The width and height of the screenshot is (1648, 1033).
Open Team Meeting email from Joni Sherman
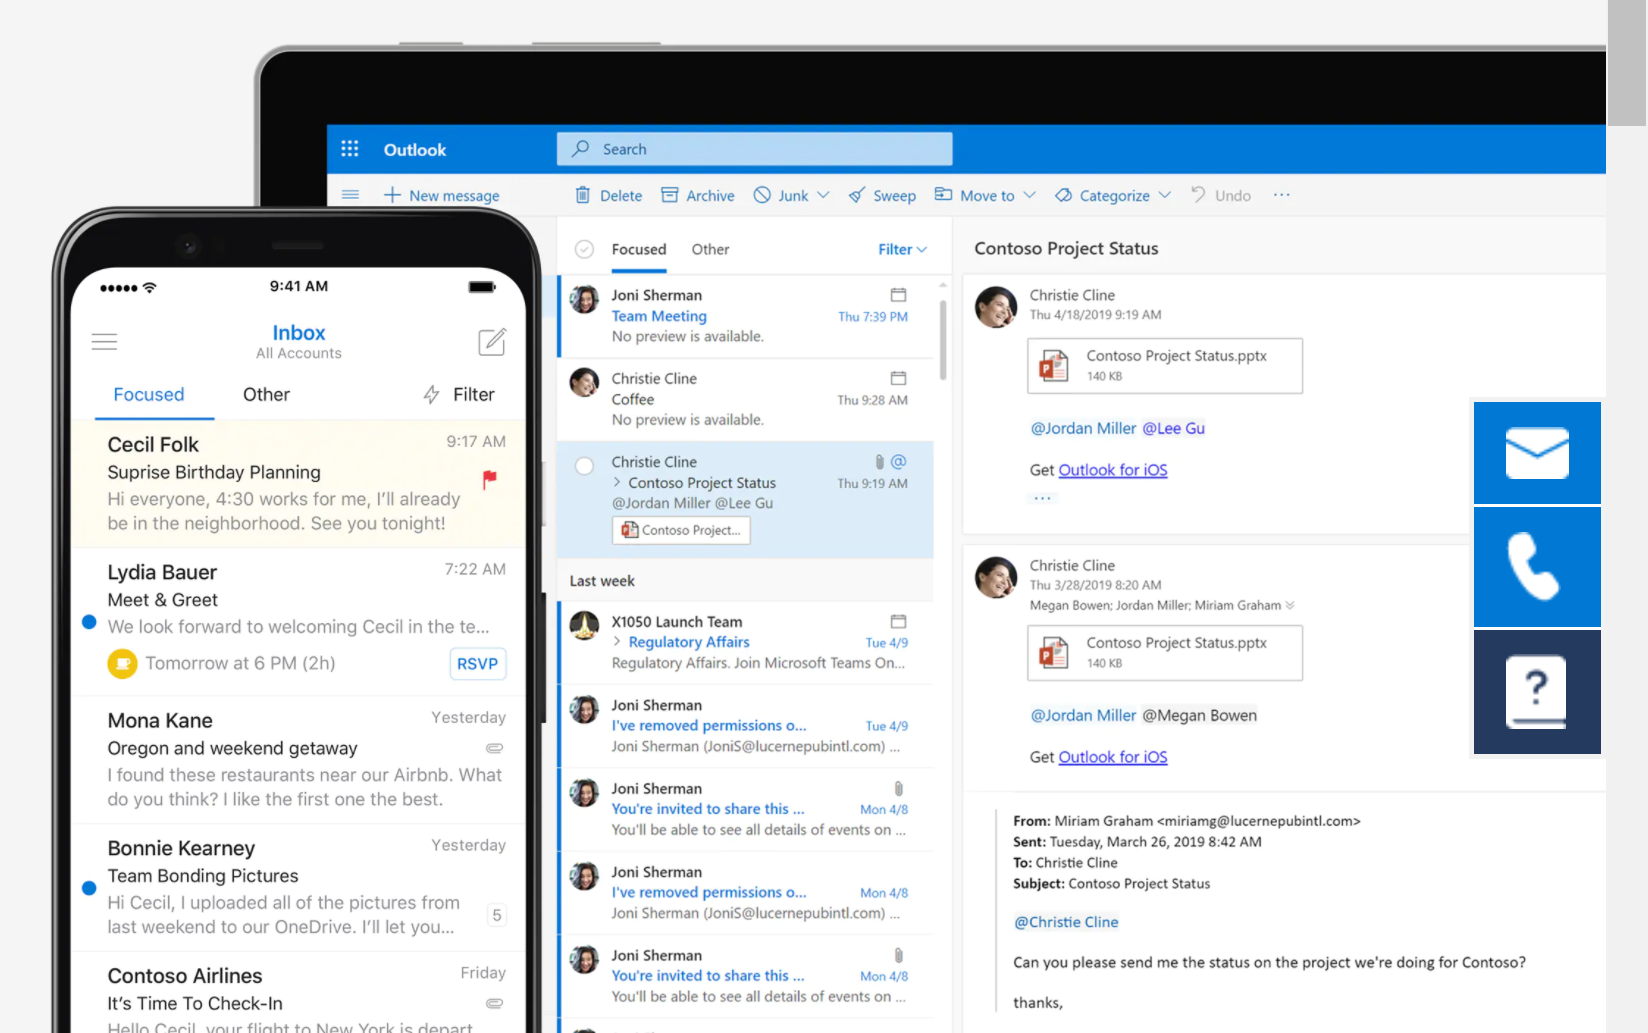(747, 316)
